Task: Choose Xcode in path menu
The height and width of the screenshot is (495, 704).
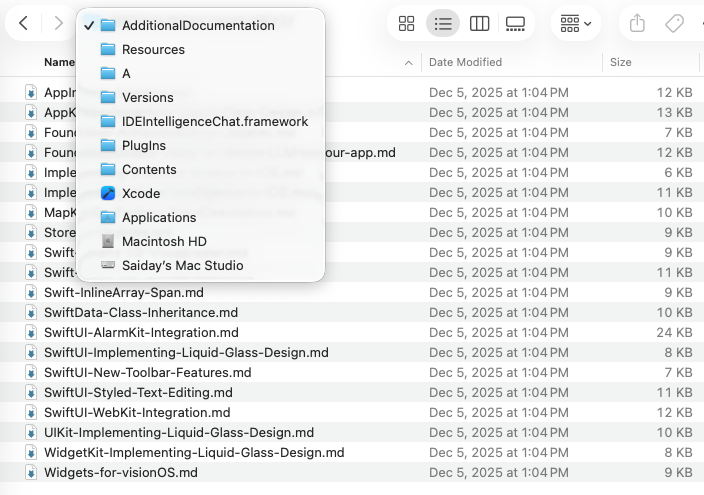Action: tap(201, 193)
